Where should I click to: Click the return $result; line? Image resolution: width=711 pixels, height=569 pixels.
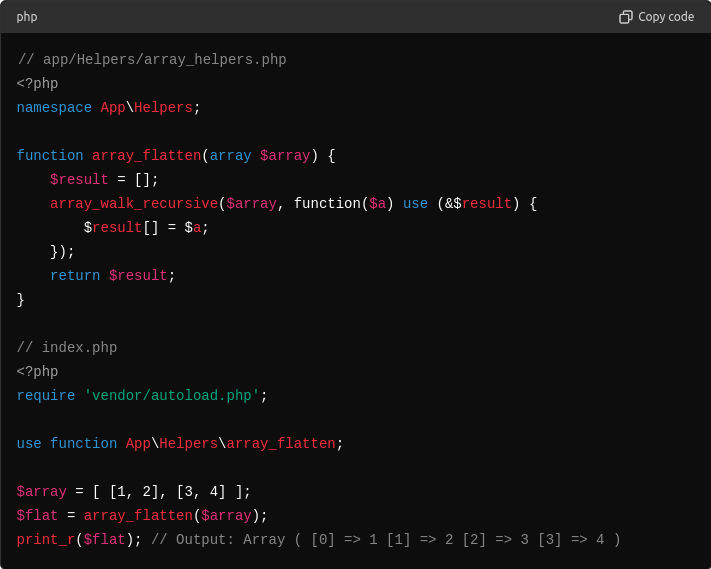112,276
